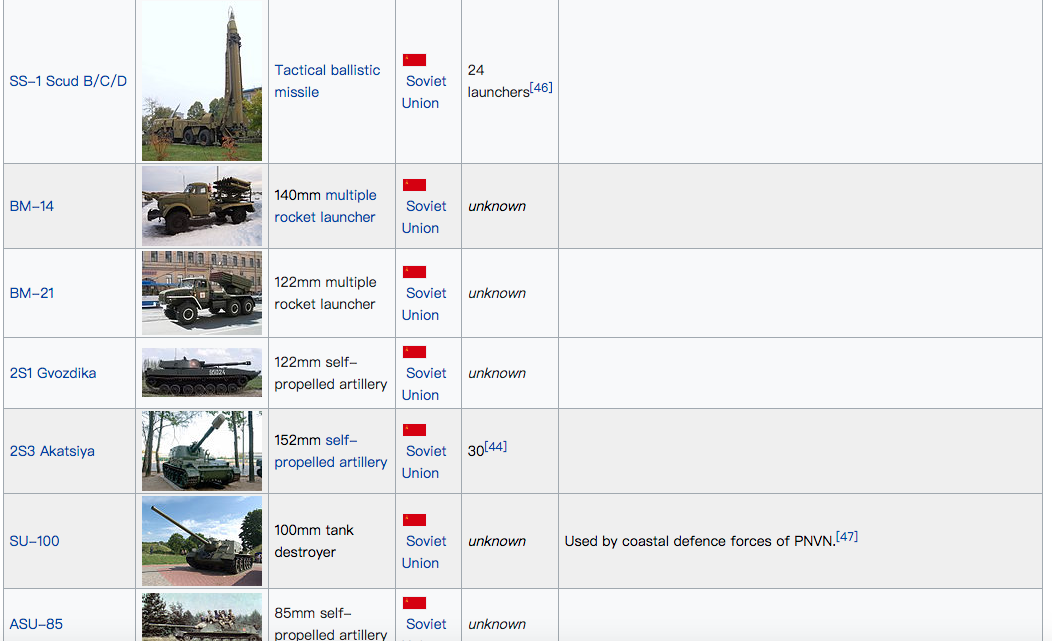Open the 2S1 Gvozdika link
Screen dimensions: 1052x641
[x=53, y=373]
